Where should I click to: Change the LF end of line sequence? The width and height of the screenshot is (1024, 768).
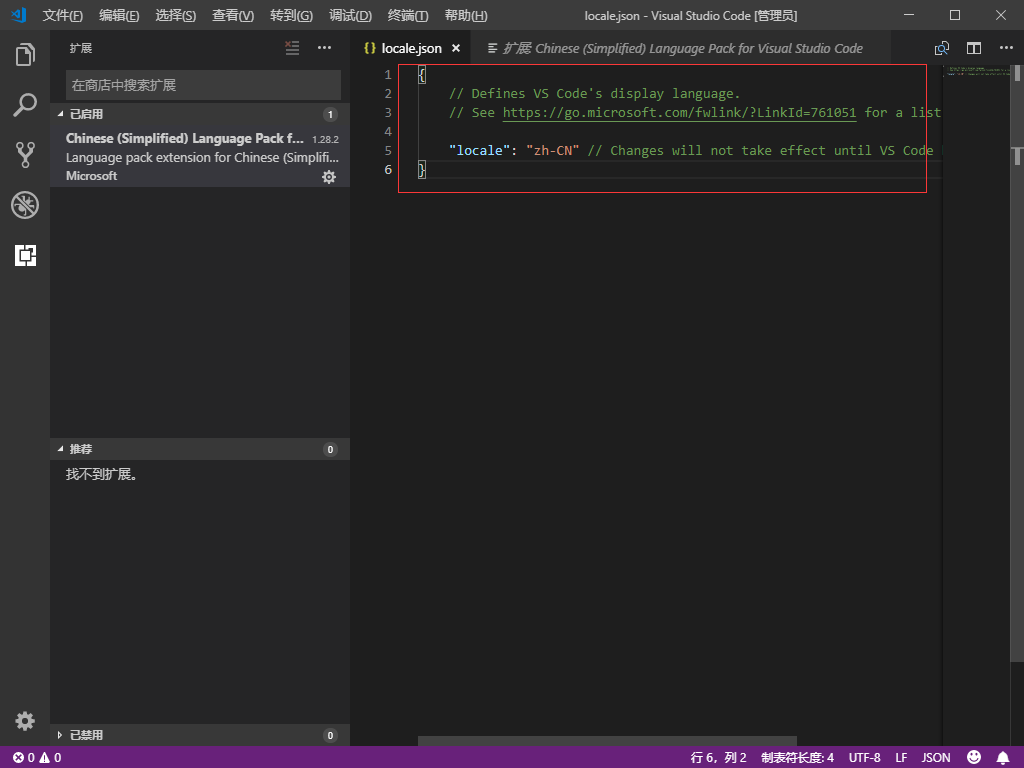901,758
